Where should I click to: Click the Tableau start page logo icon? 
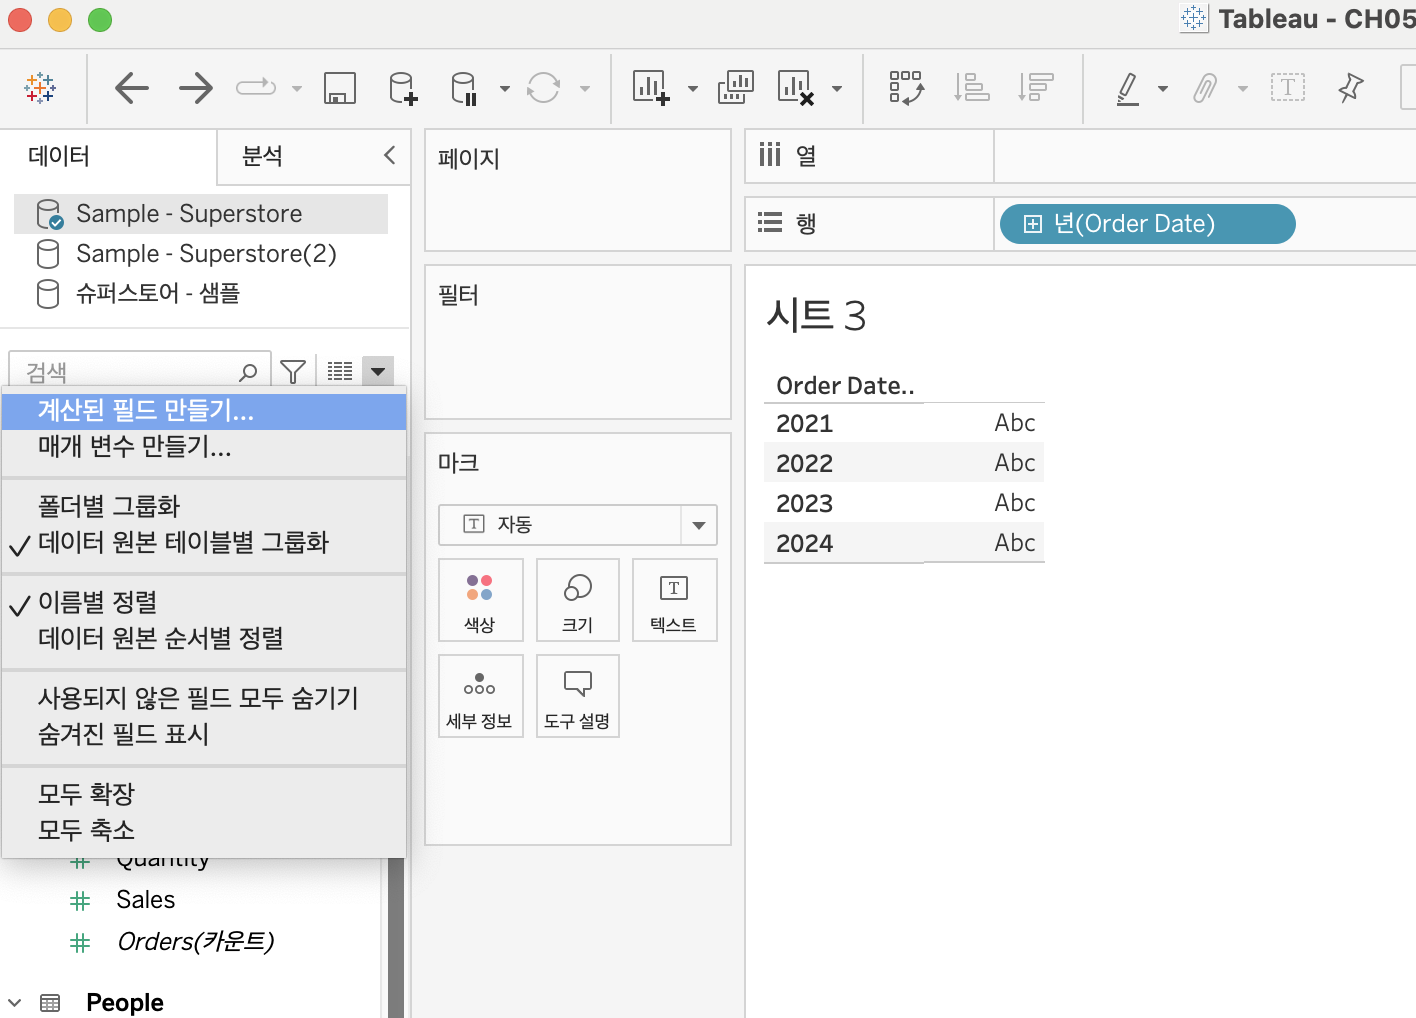pos(40,88)
